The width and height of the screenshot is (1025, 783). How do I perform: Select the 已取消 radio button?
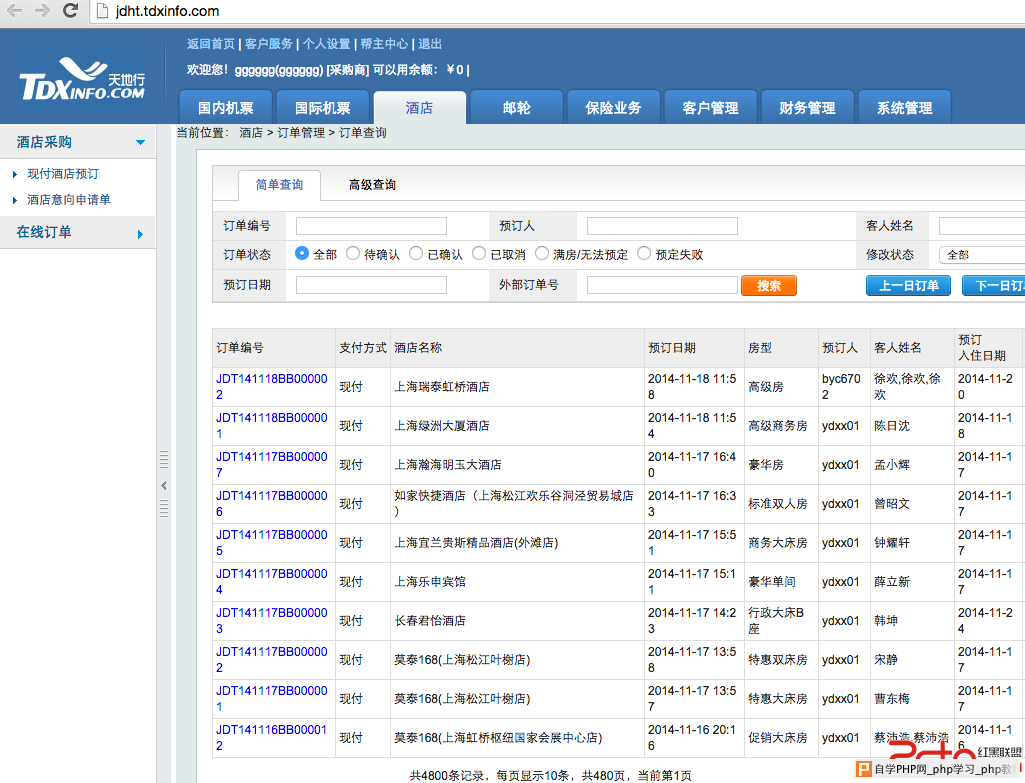click(479, 253)
